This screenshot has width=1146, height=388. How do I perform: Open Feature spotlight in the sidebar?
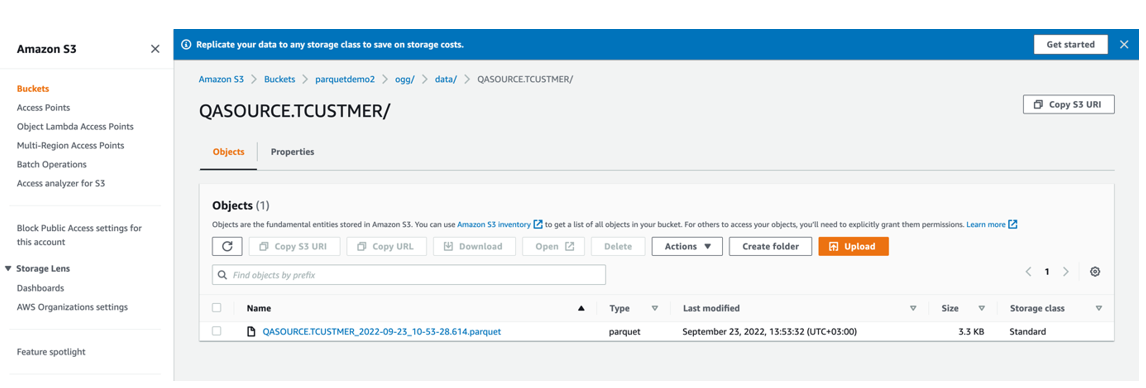pyautogui.click(x=51, y=351)
